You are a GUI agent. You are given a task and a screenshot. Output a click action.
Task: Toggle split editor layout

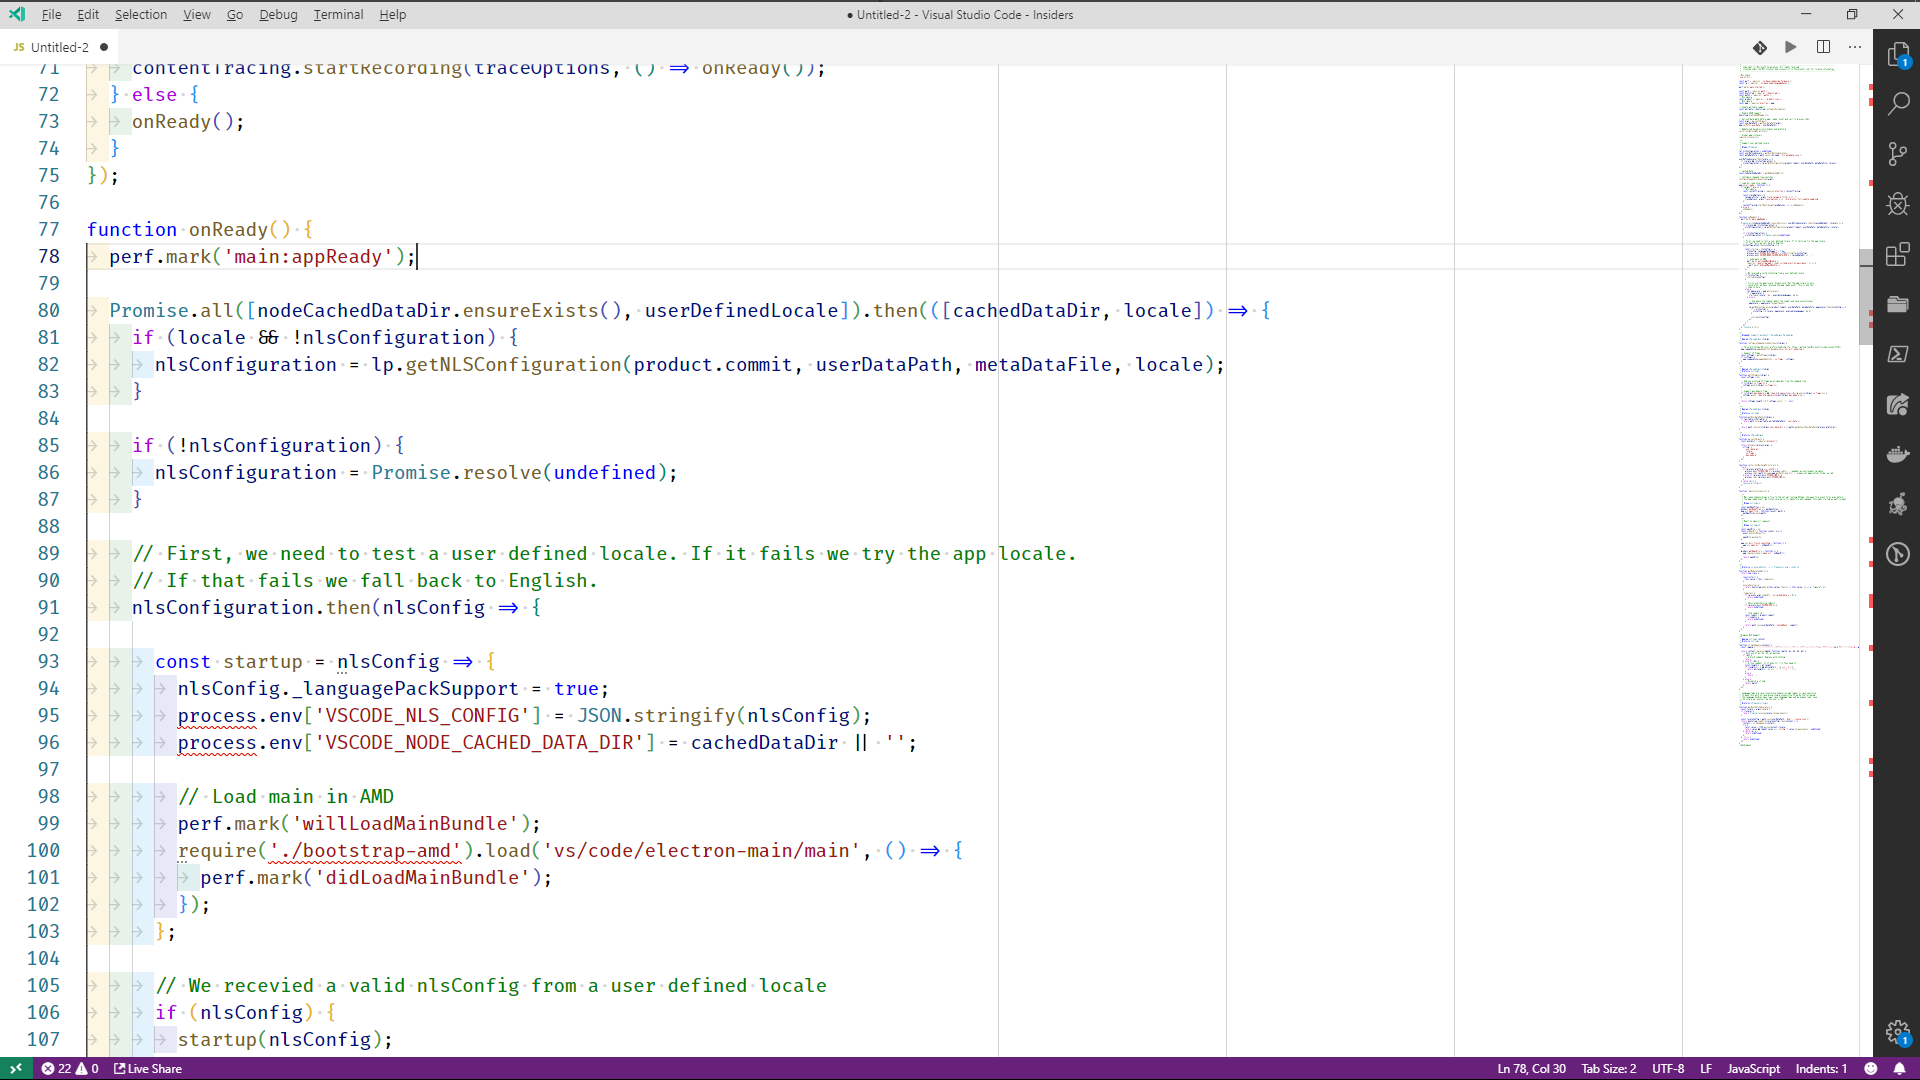coord(1823,47)
